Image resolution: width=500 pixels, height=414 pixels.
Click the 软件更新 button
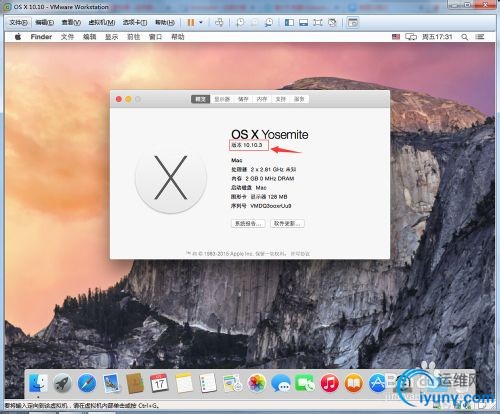pos(287,223)
